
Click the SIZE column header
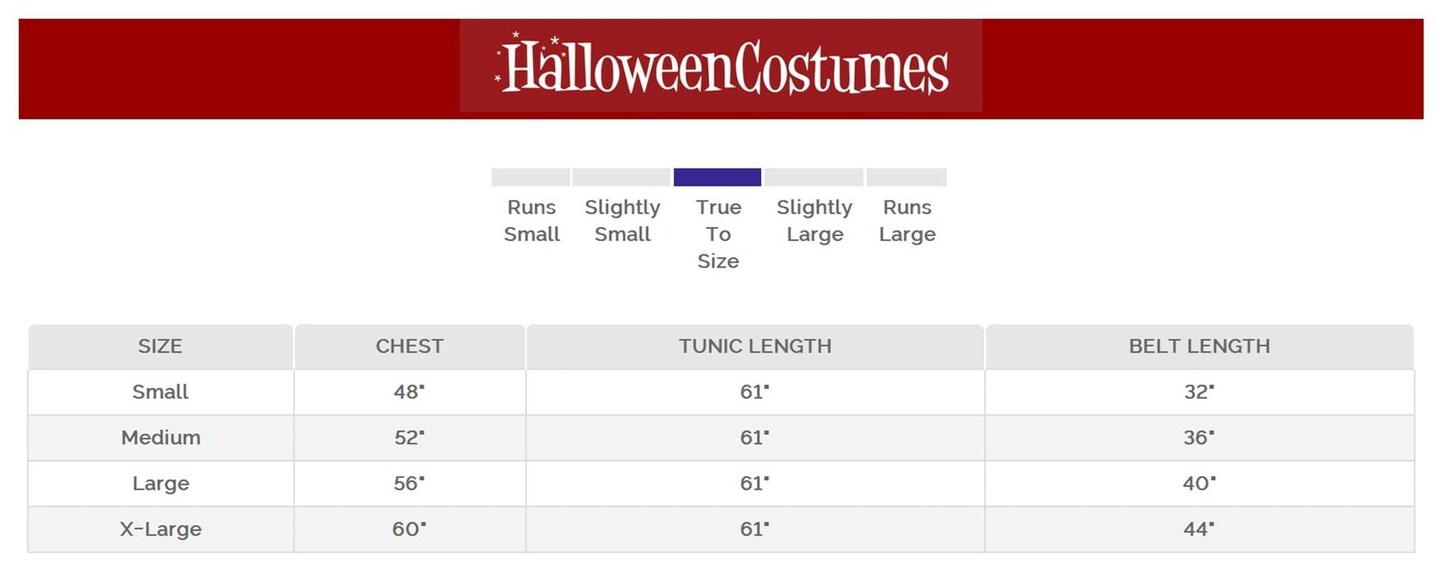click(x=160, y=347)
